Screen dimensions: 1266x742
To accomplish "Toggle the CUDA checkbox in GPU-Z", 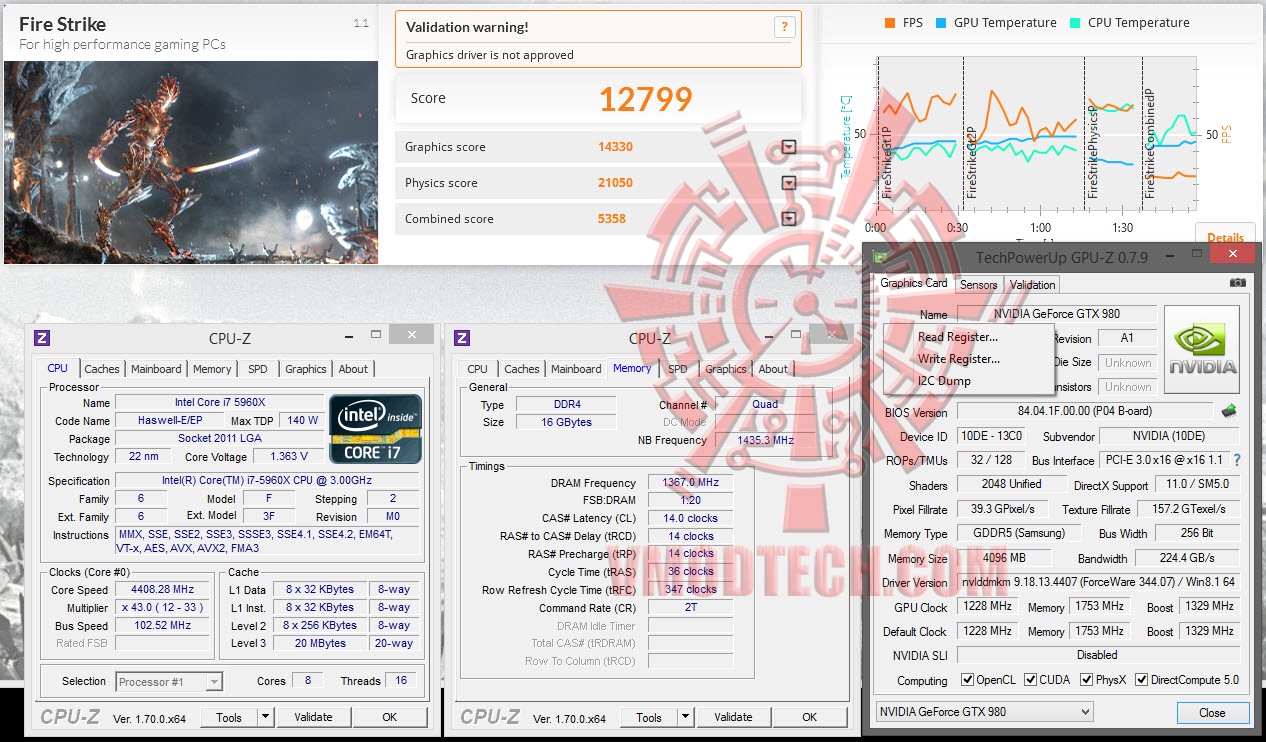I will pyautogui.click(x=1031, y=680).
